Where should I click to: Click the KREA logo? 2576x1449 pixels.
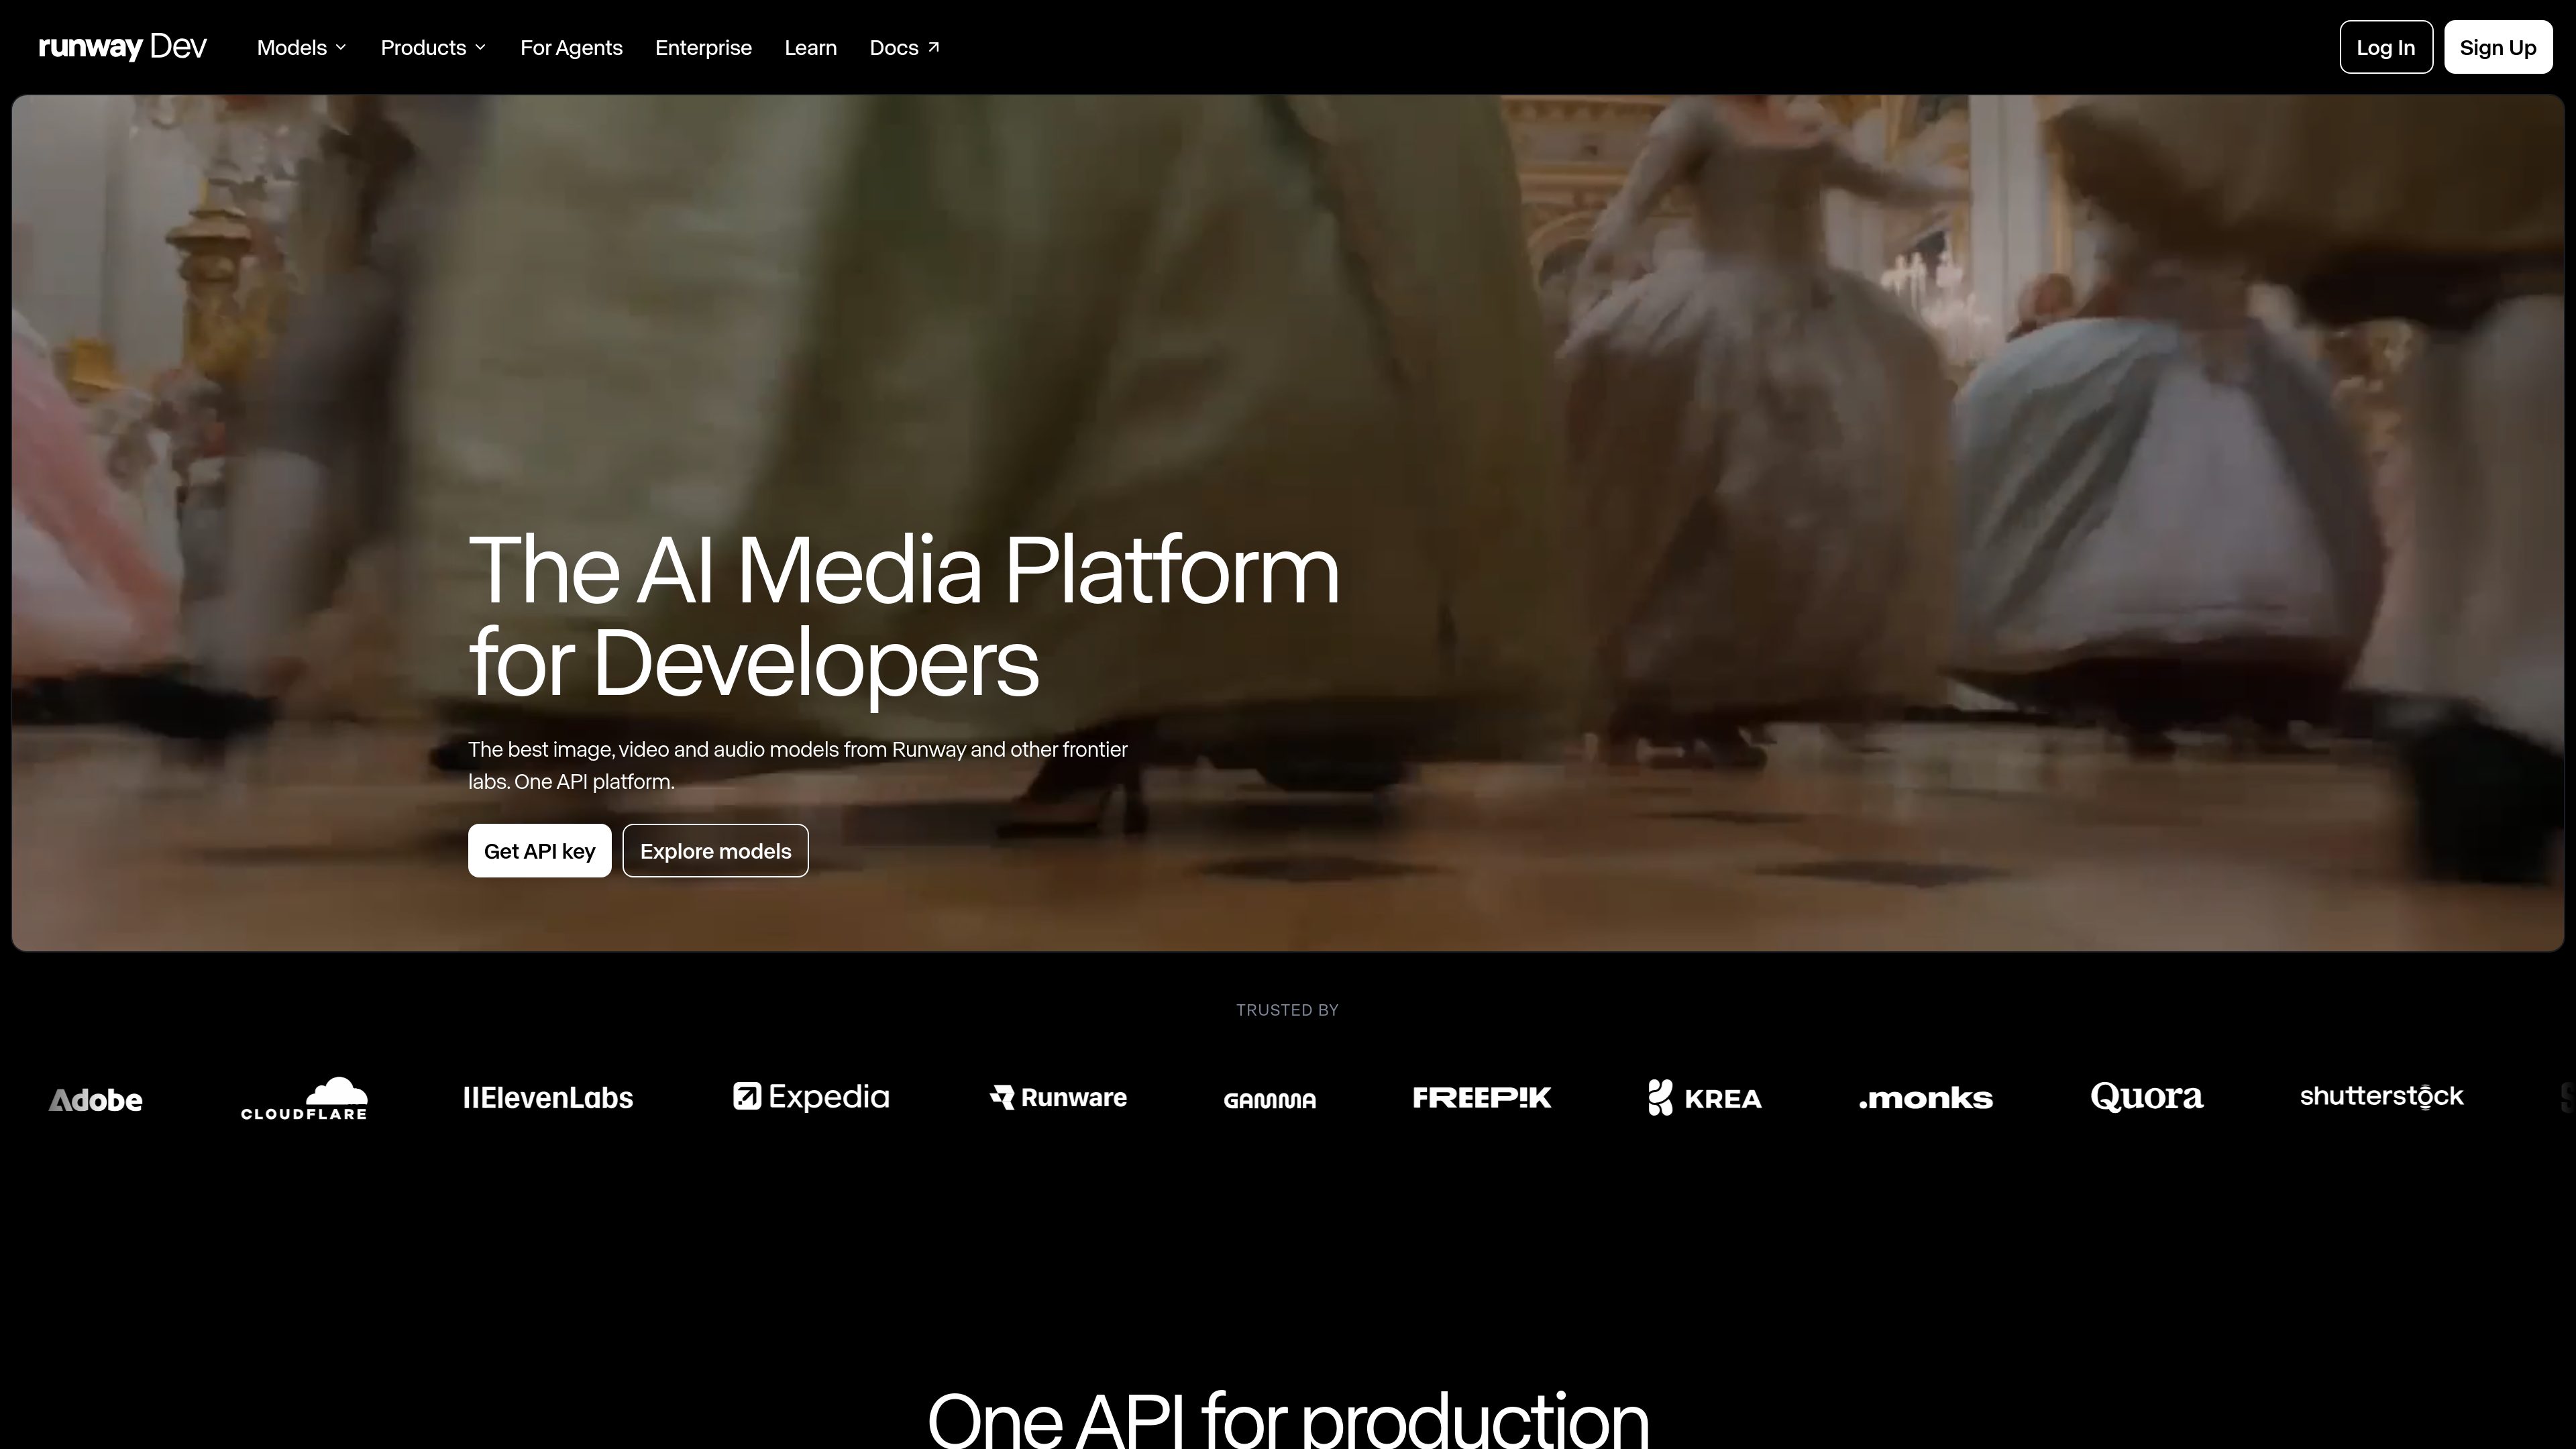tap(1705, 1097)
